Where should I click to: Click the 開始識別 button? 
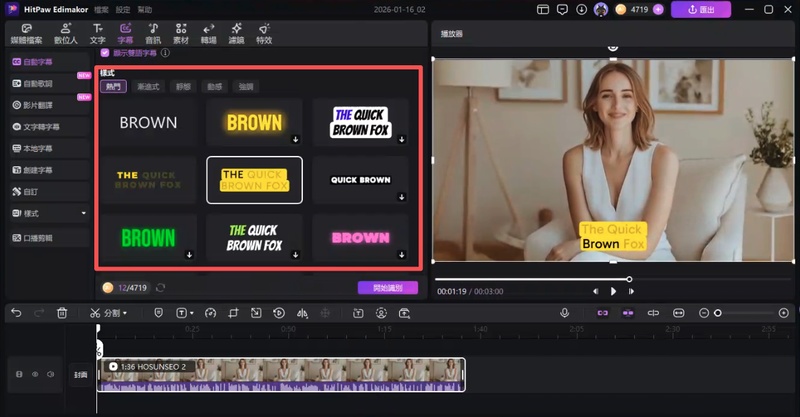pyautogui.click(x=387, y=288)
